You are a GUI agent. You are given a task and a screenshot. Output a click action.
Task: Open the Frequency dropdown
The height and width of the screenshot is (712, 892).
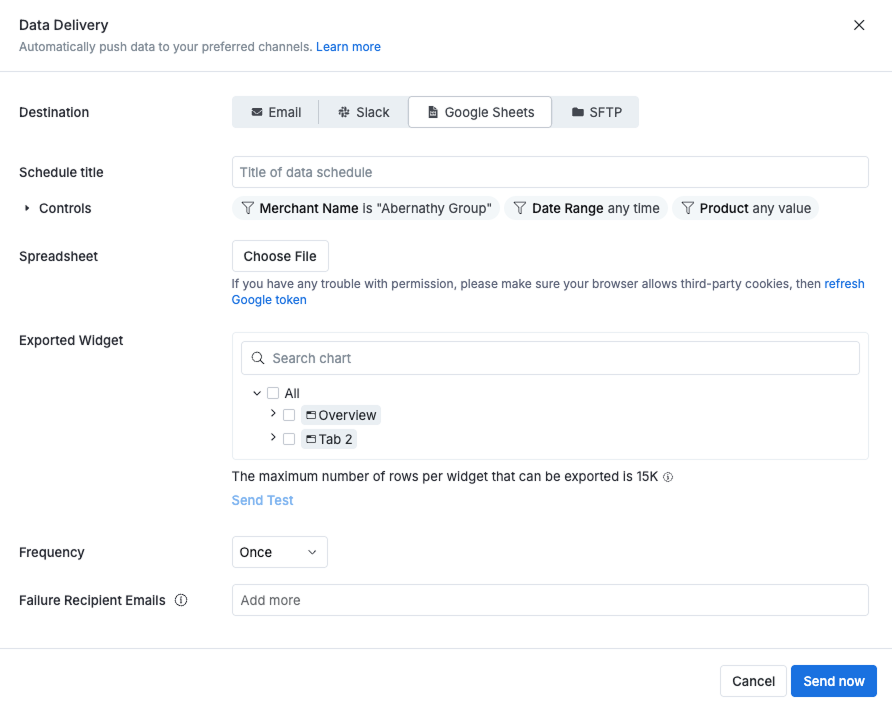(279, 552)
